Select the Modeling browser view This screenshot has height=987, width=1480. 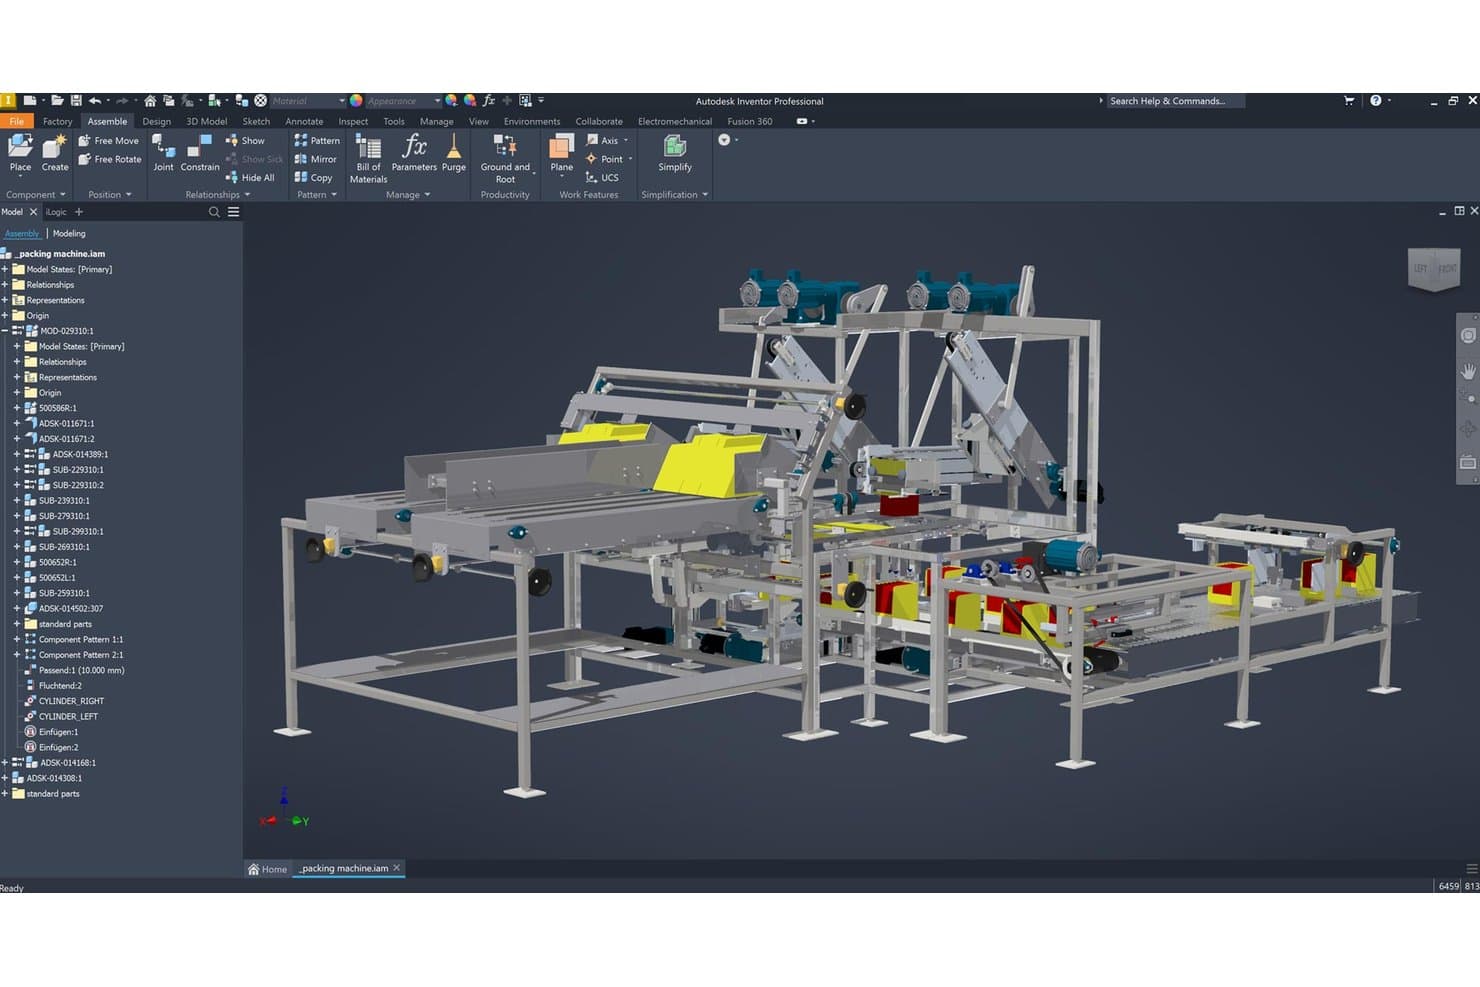(x=69, y=234)
